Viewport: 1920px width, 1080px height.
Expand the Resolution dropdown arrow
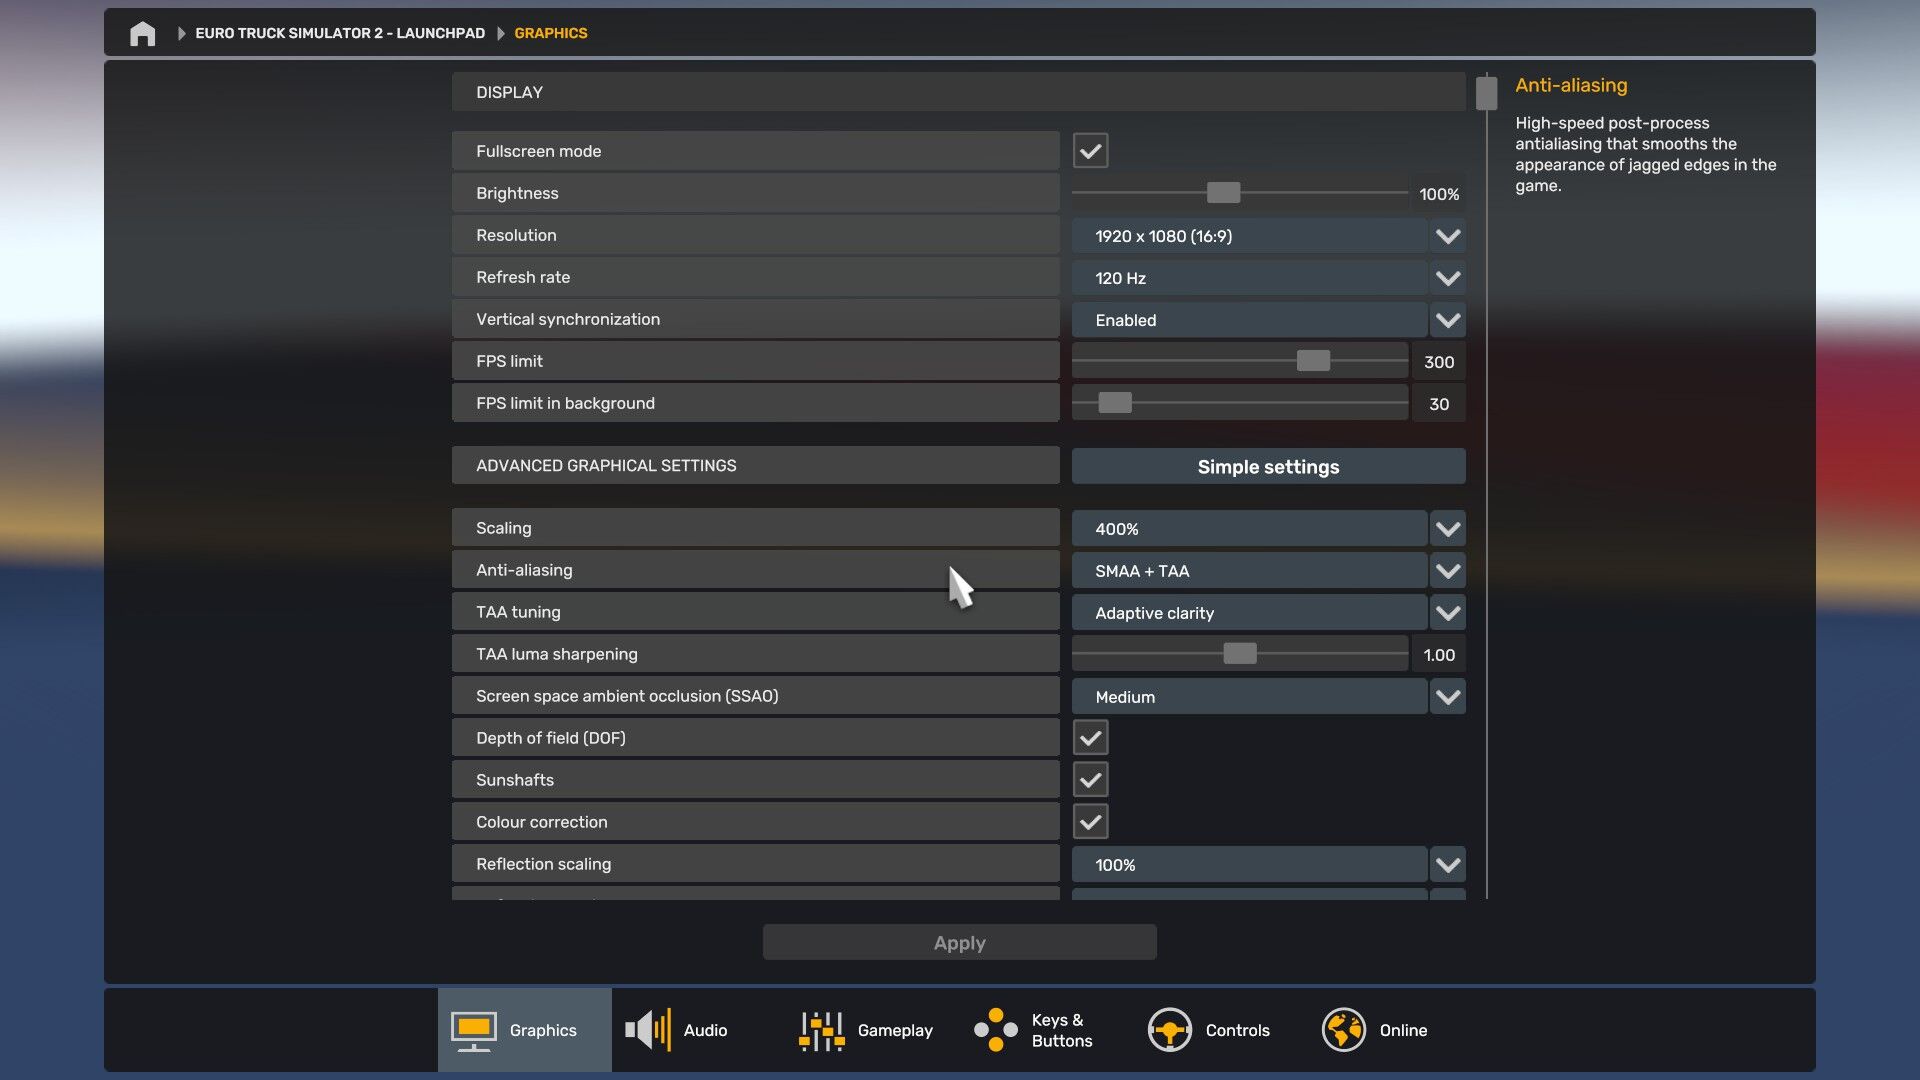tap(1448, 236)
